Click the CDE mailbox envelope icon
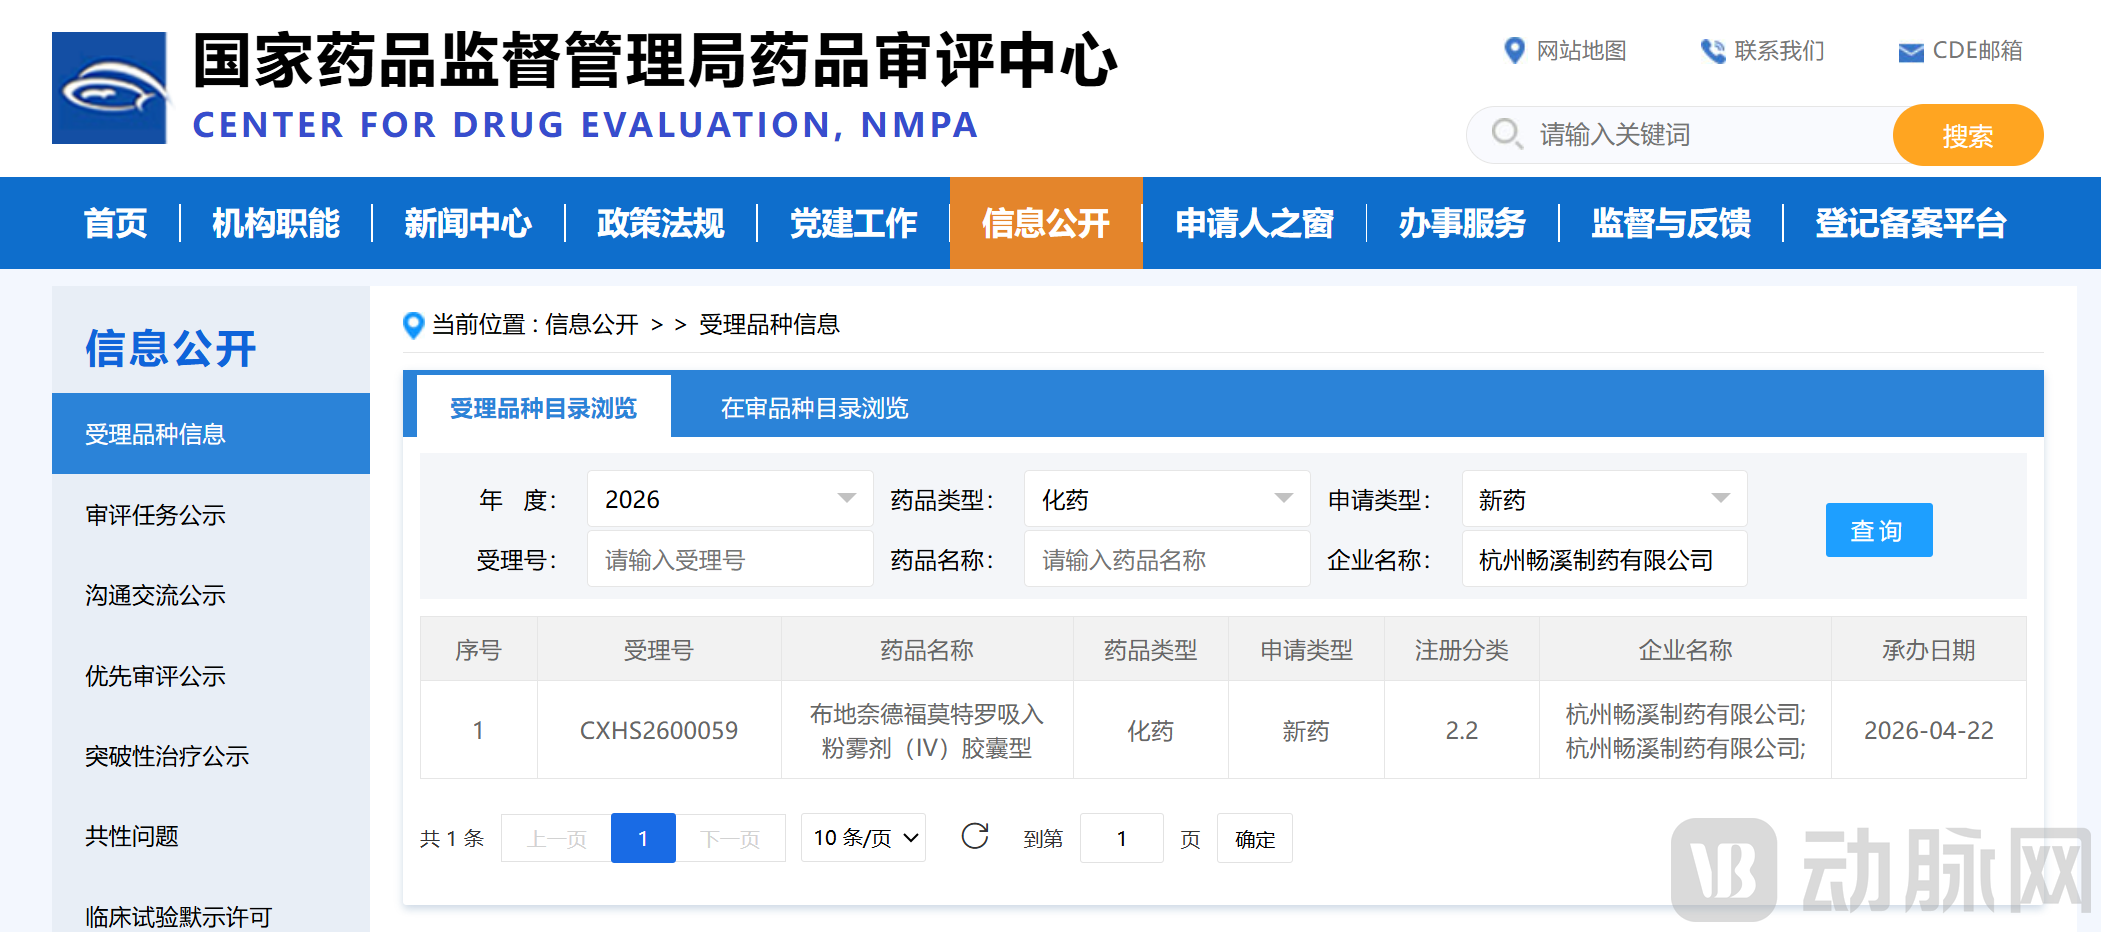The width and height of the screenshot is (2101, 932). pyautogui.click(x=1910, y=52)
